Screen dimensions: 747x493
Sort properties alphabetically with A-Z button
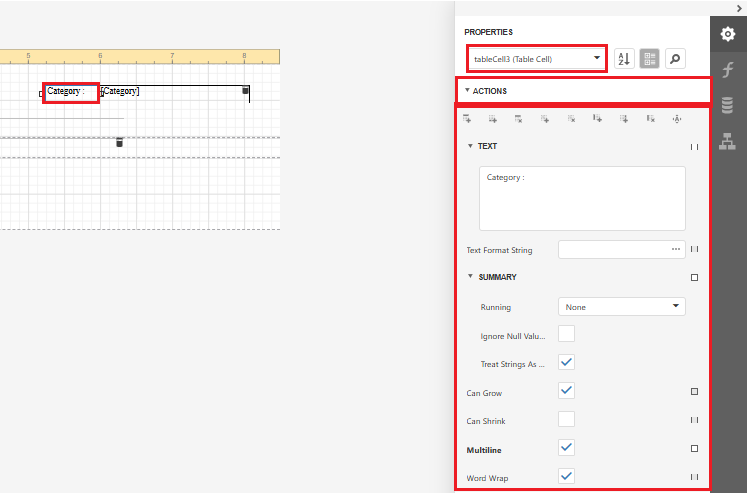pyautogui.click(x=624, y=59)
